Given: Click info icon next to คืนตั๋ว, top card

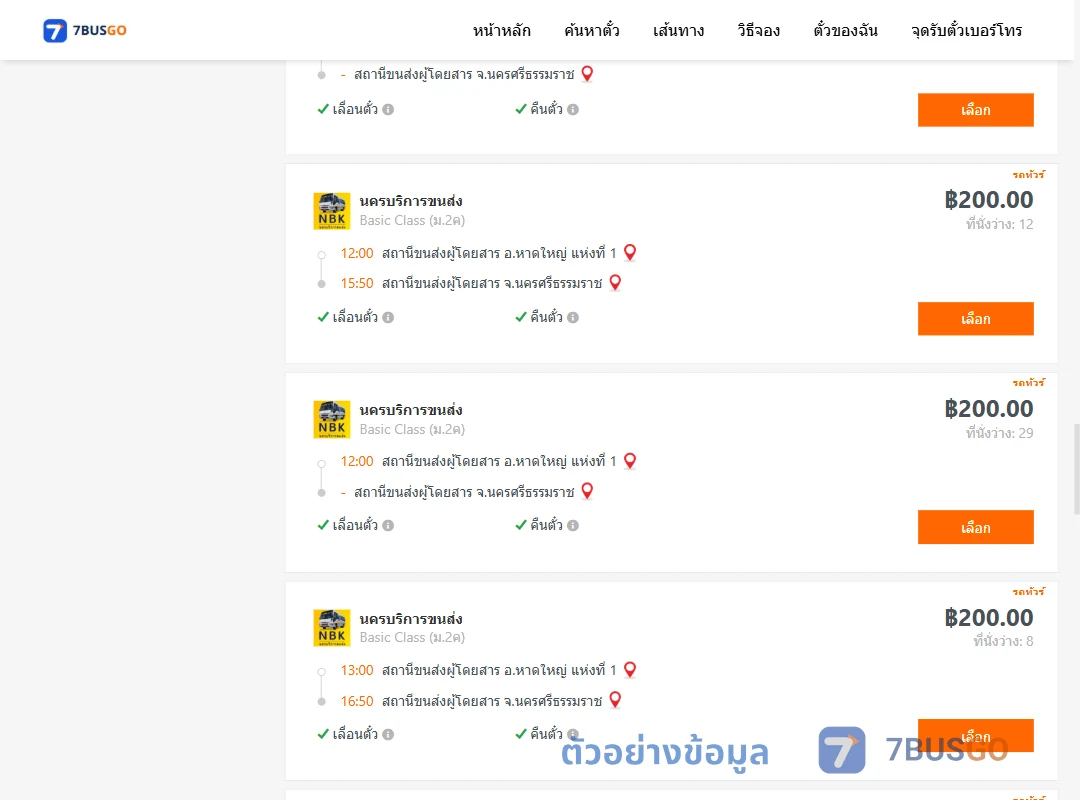Looking at the screenshot, I should [x=573, y=110].
